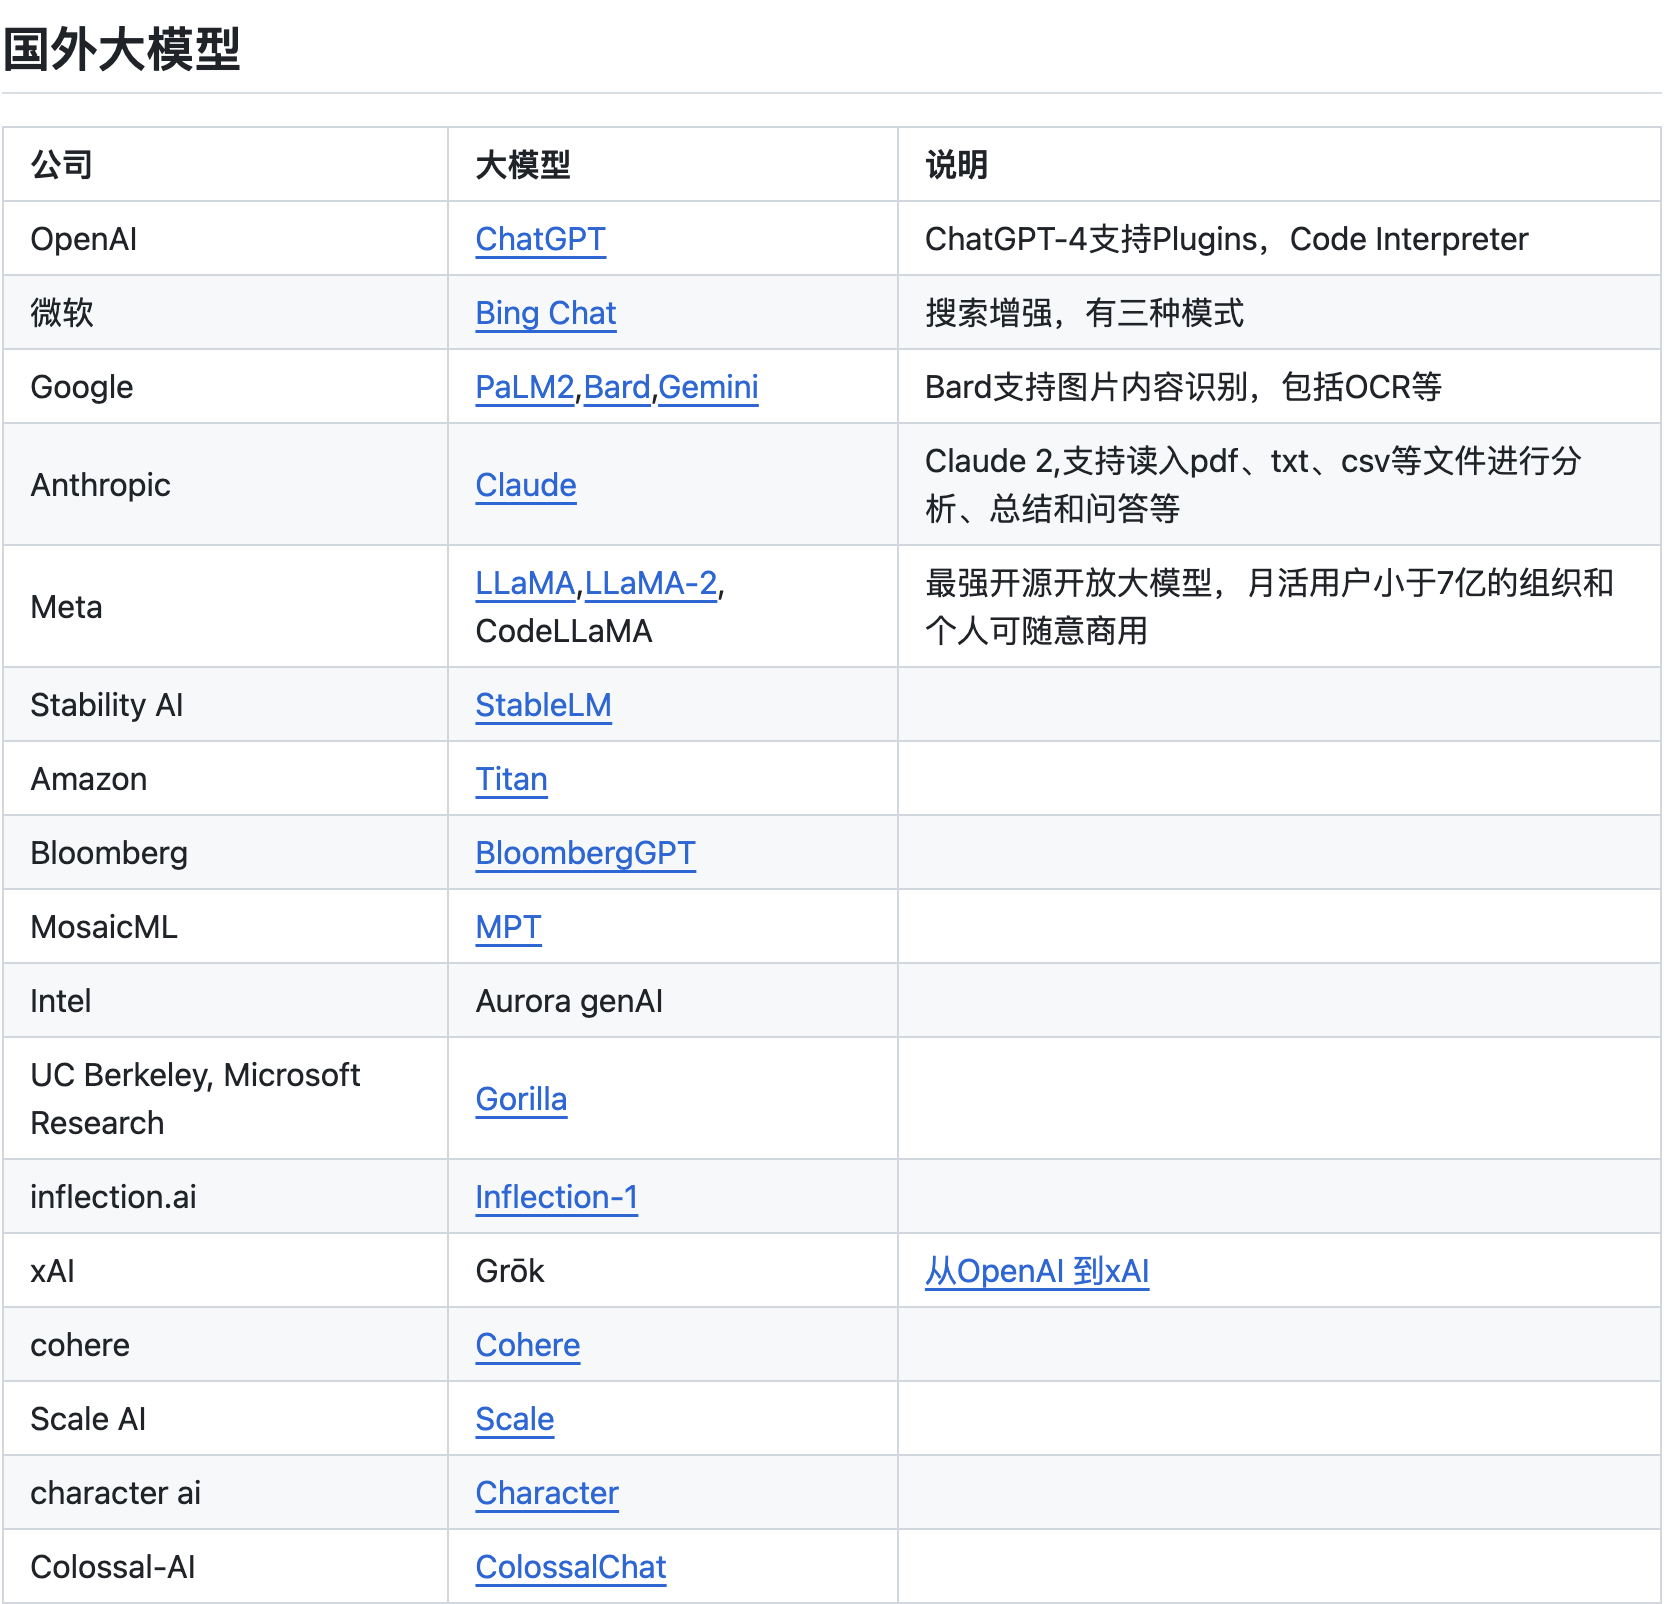The width and height of the screenshot is (1664, 1604).
Task: Open the ColossalChat link
Action: pyautogui.click(x=570, y=1567)
